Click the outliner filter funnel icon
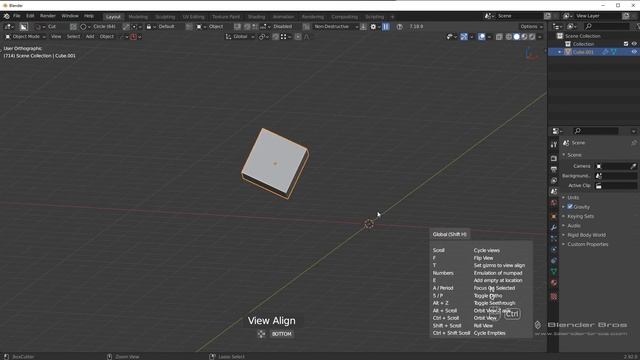 [637, 27]
